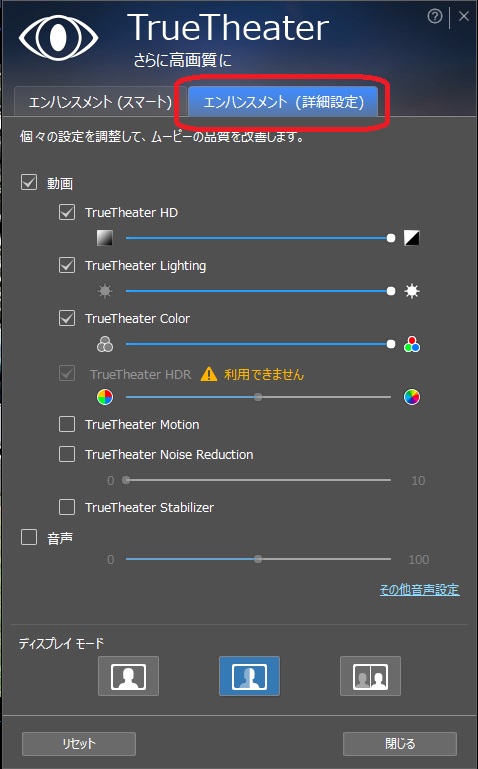478x769 pixels.
Task: Enable the TrueTheater Stabilizer checkbox
Action: 67,507
